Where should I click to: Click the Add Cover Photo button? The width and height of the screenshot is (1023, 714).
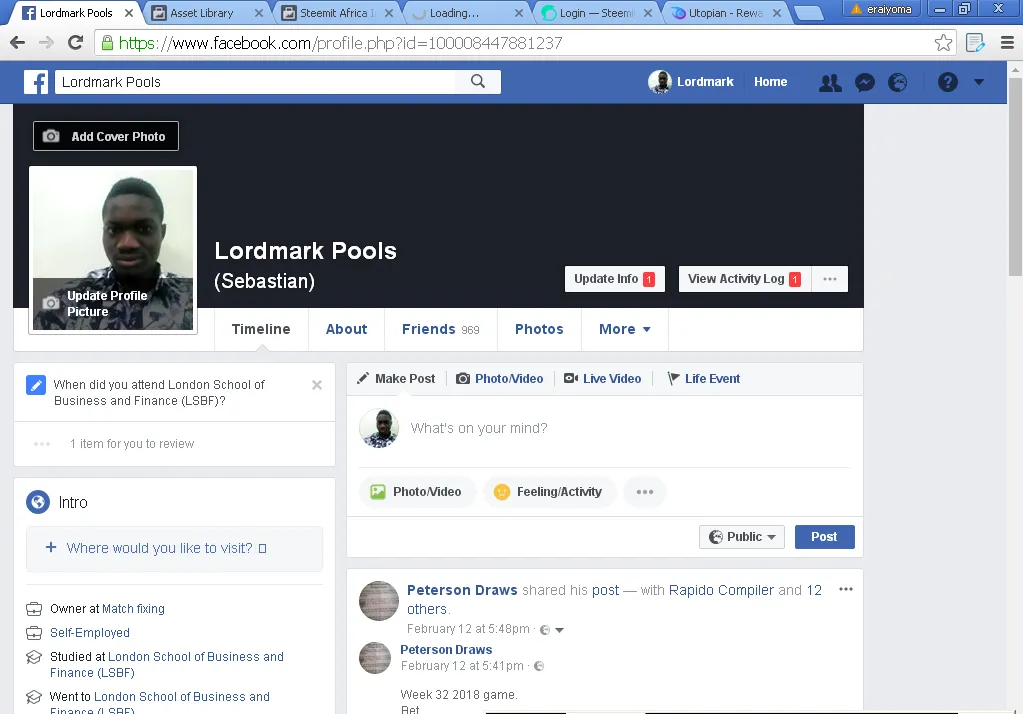106,136
